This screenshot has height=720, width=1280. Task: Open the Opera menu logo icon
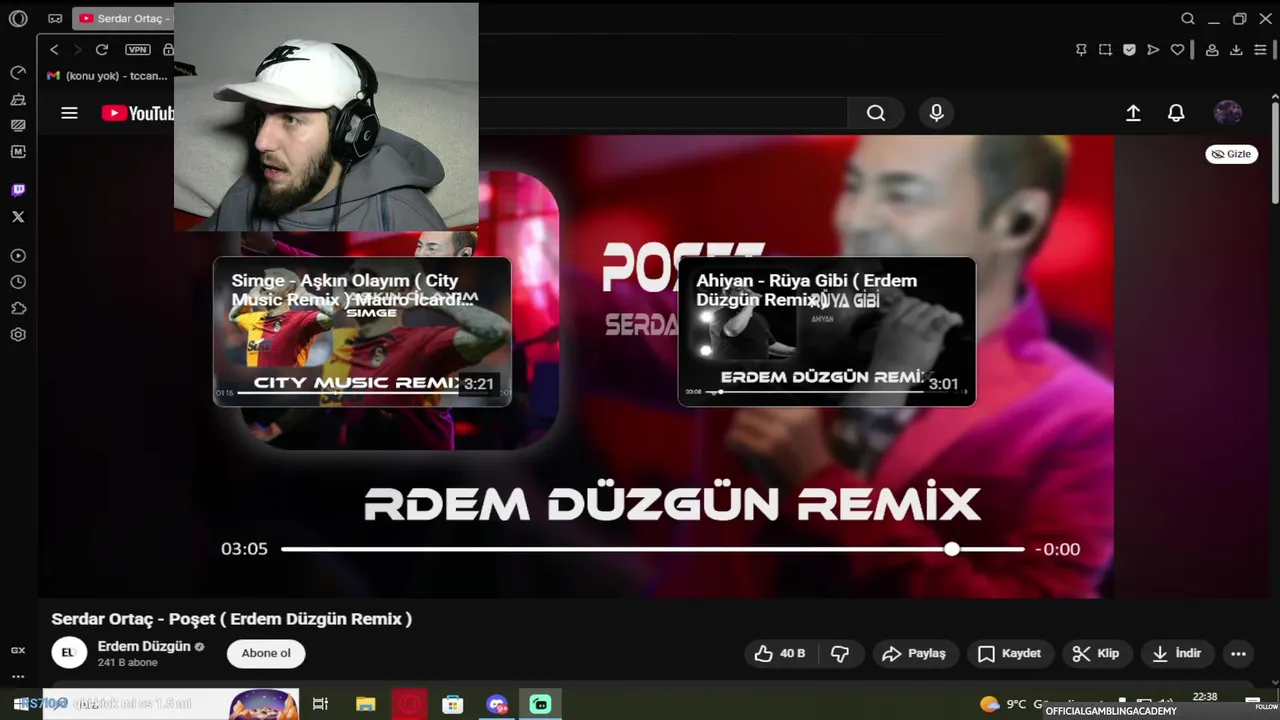coord(18,18)
